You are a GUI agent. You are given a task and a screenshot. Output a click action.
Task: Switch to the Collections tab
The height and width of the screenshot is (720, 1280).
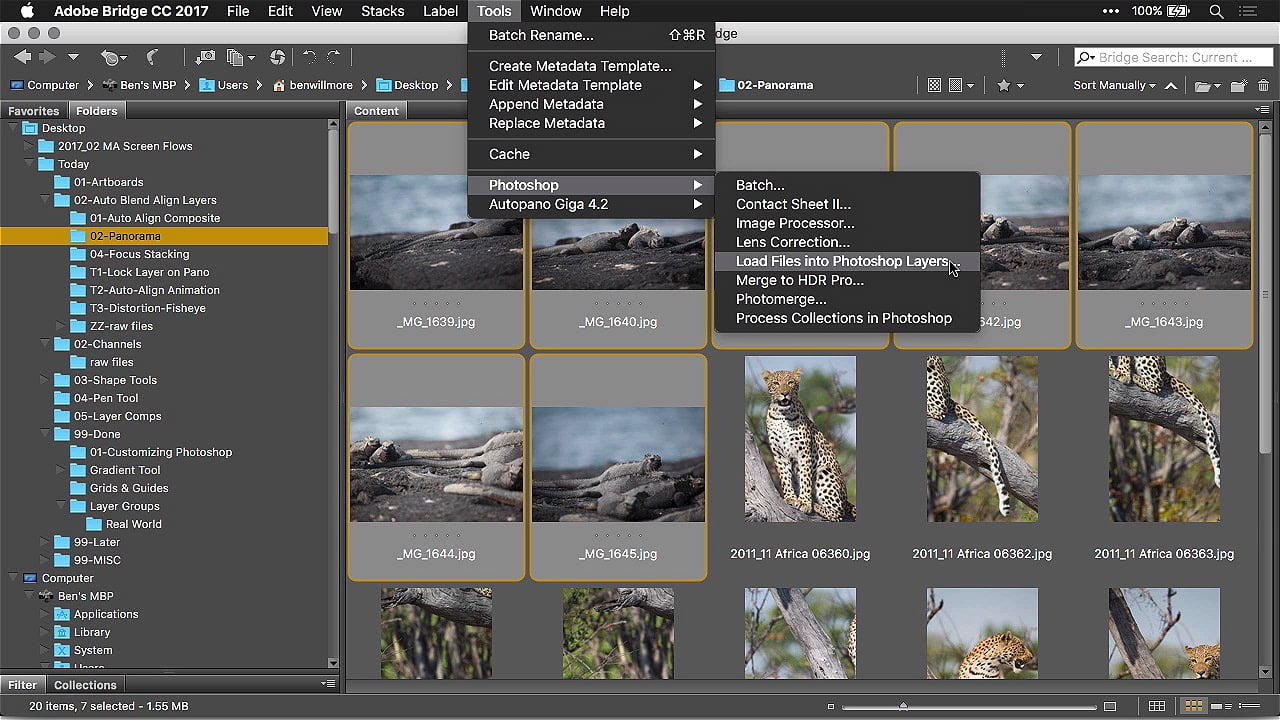pos(85,685)
